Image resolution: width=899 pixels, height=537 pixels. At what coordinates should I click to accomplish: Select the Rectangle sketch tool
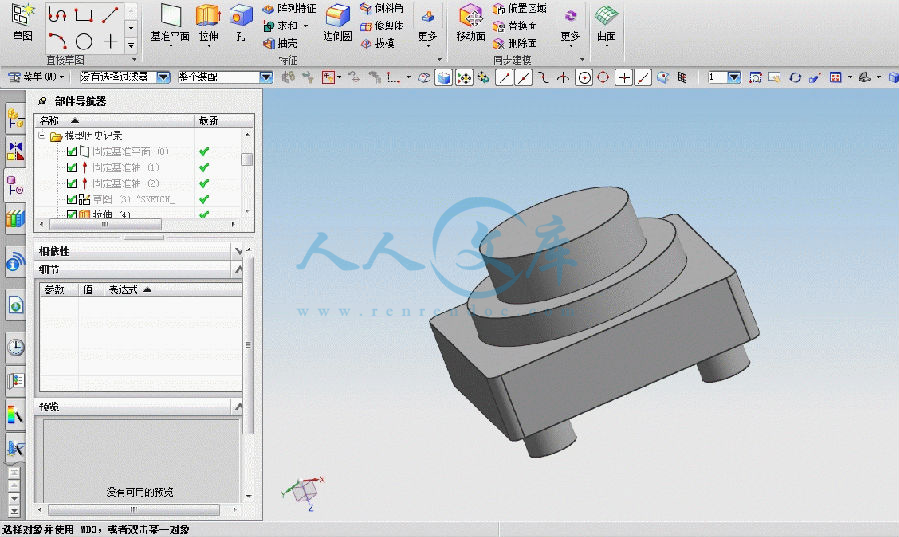click(x=84, y=14)
